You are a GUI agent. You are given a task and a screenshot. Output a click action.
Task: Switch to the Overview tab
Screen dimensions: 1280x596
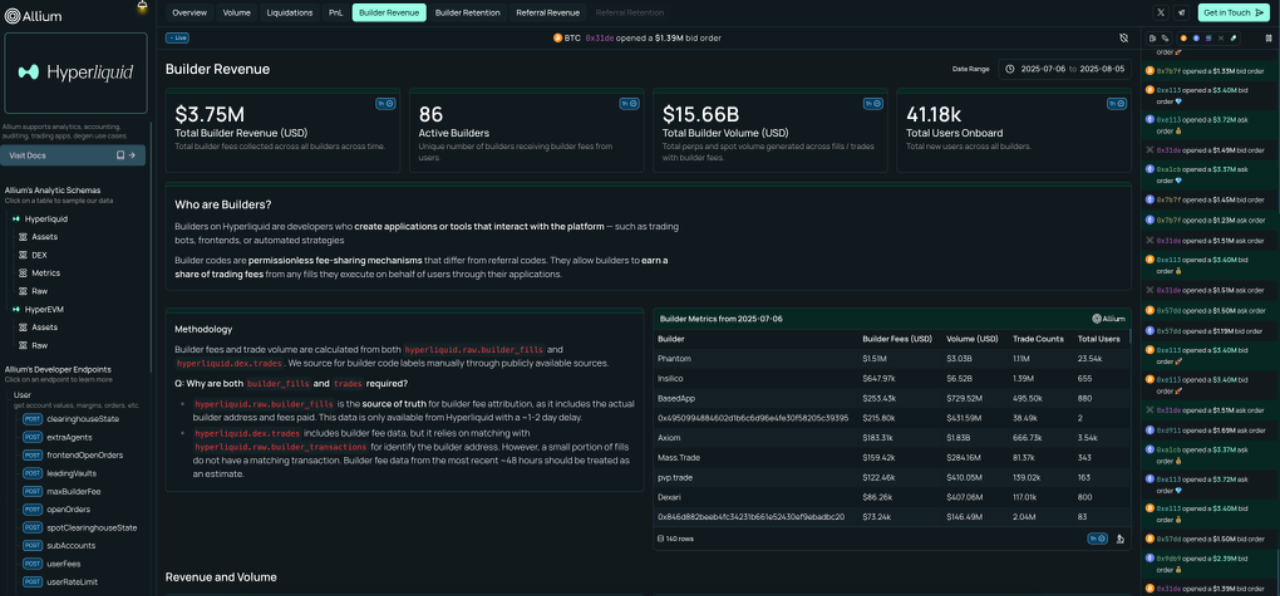click(189, 13)
